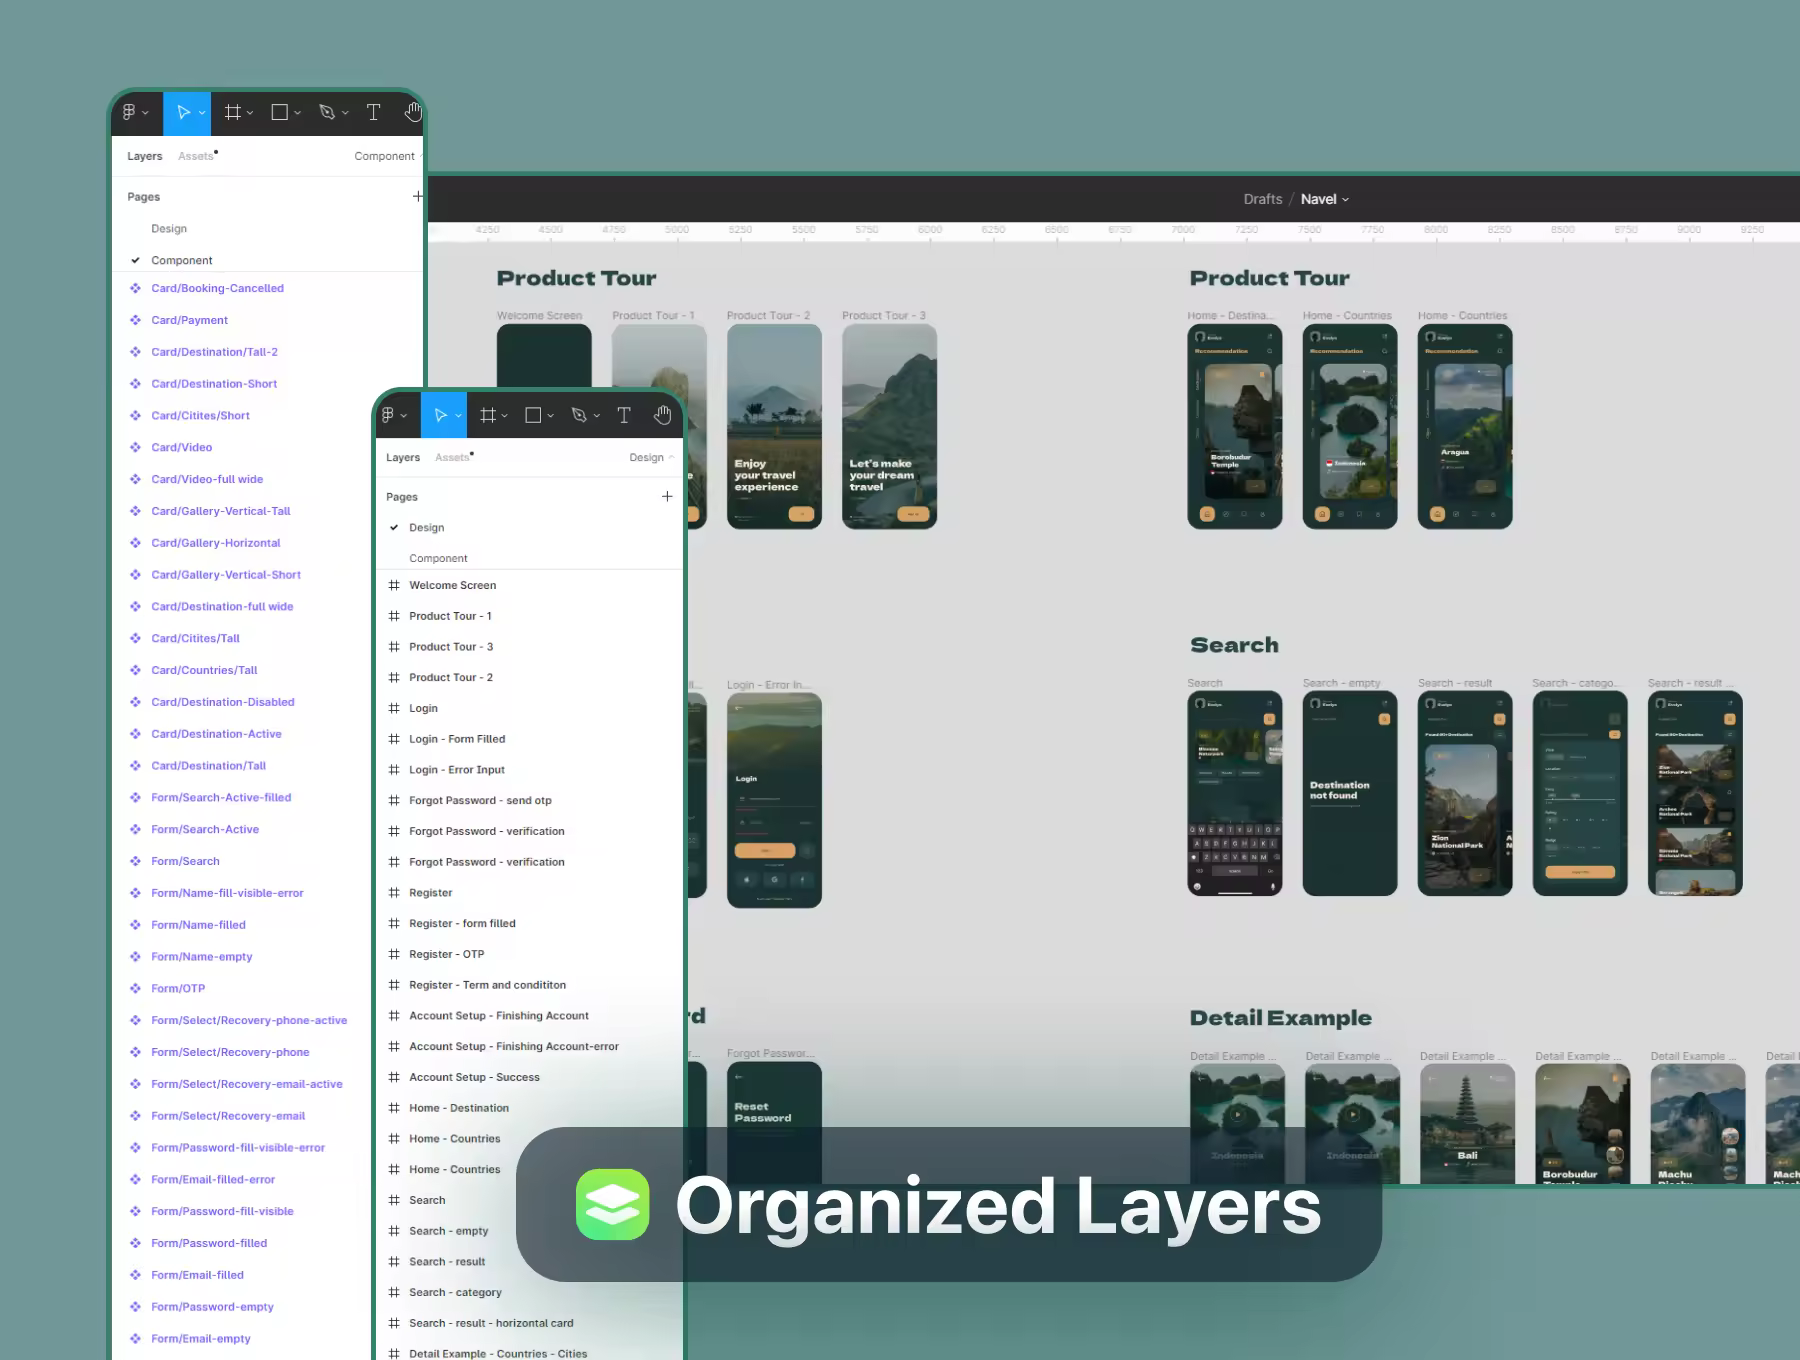Image resolution: width=1800 pixels, height=1360 pixels.
Task: Open Component page selector in back panel
Action: coord(388,156)
